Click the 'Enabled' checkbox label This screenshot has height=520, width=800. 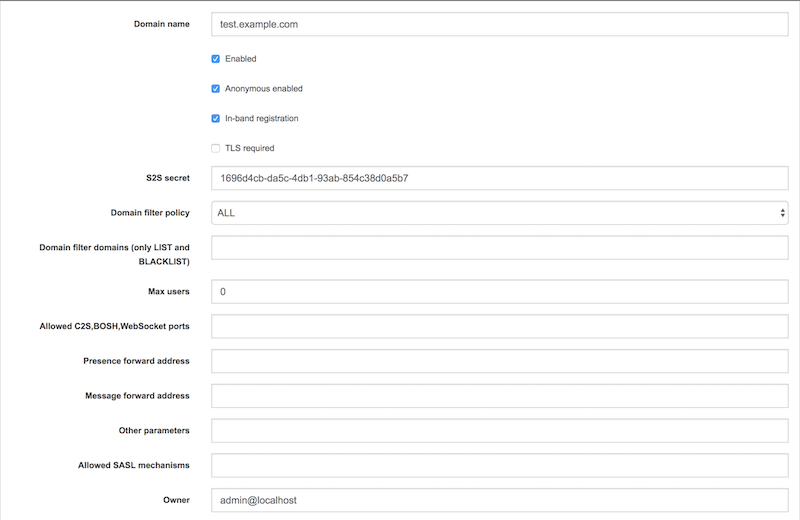pyautogui.click(x=241, y=59)
